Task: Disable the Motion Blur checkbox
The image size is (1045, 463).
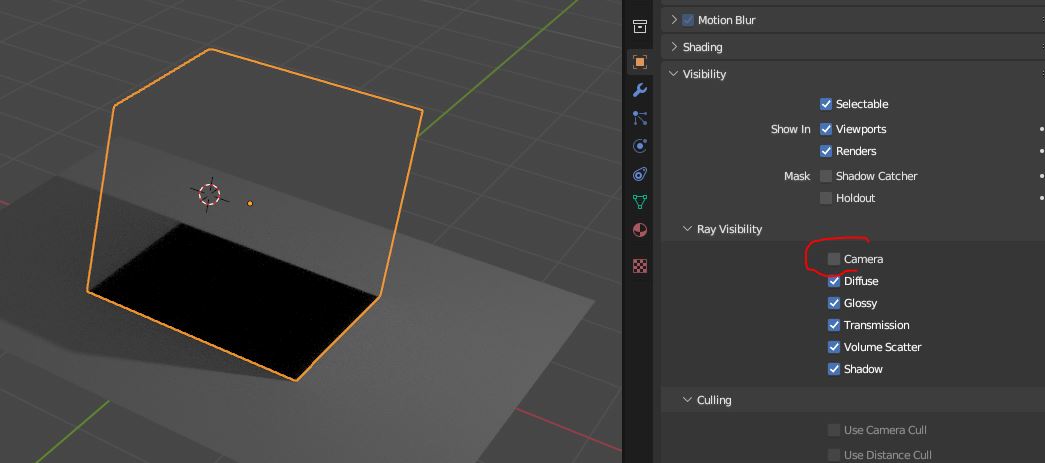Action: pos(688,20)
